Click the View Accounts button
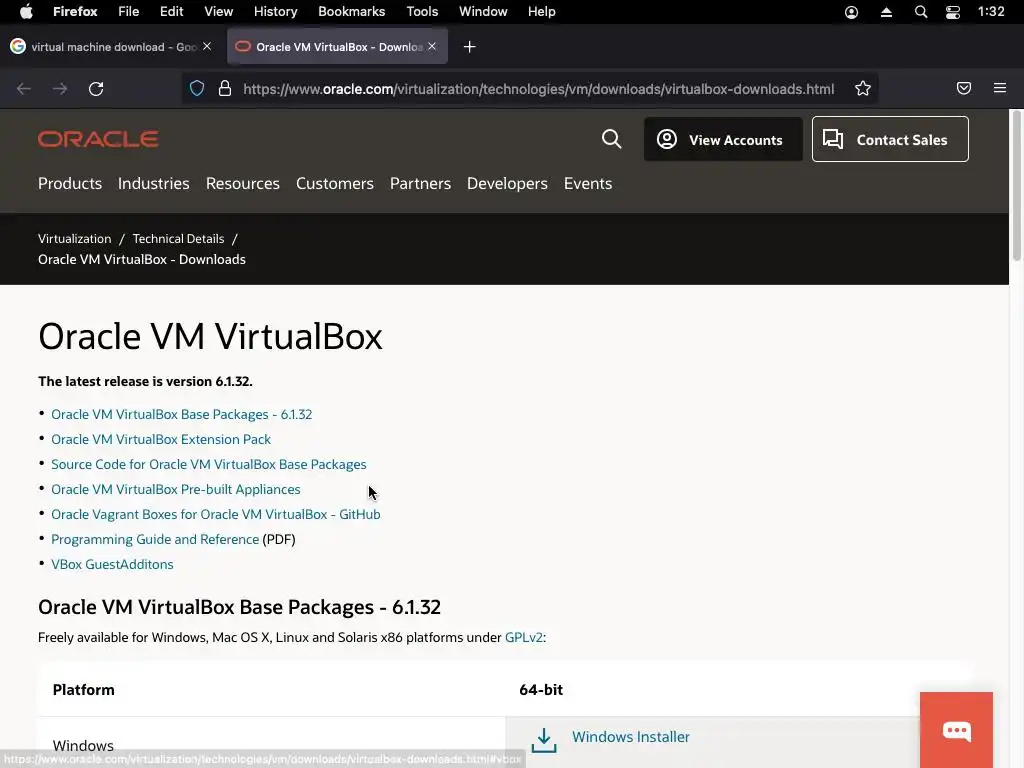1024x768 pixels. point(723,139)
